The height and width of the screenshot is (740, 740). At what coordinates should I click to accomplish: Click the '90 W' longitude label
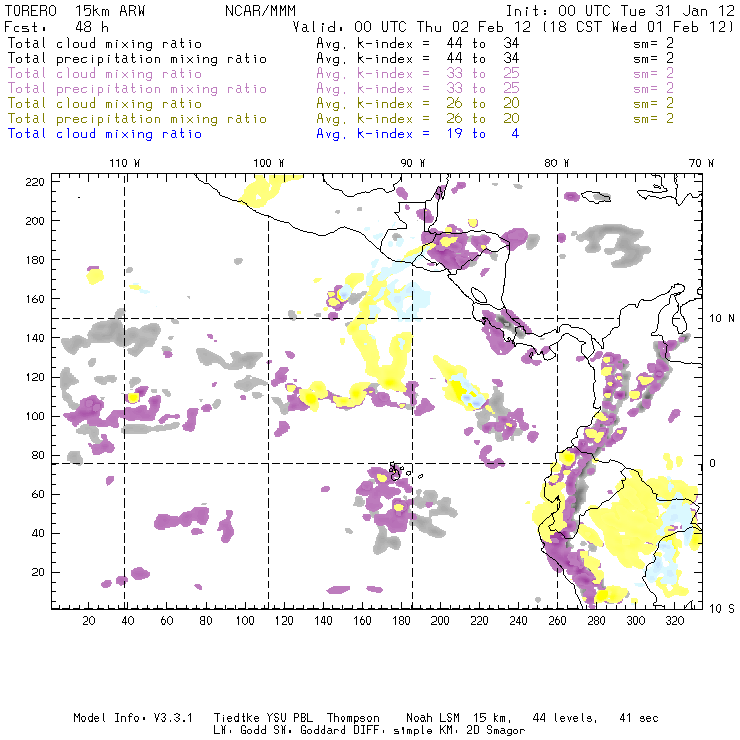(413, 163)
